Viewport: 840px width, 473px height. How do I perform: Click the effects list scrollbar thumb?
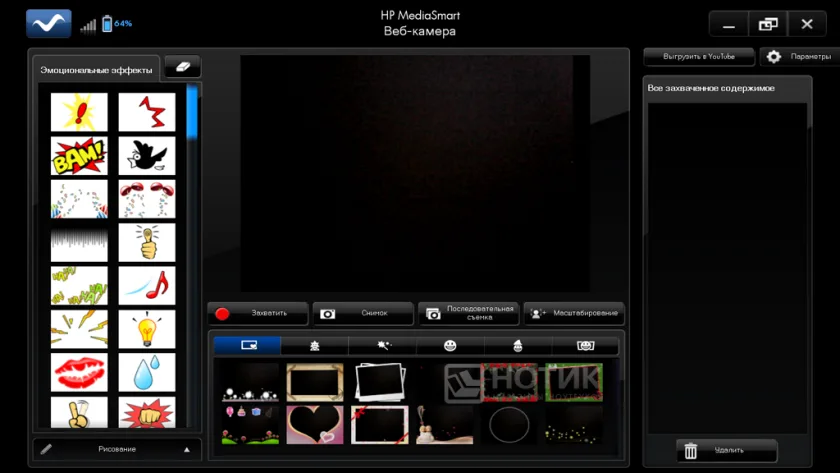[x=192, y=111]
